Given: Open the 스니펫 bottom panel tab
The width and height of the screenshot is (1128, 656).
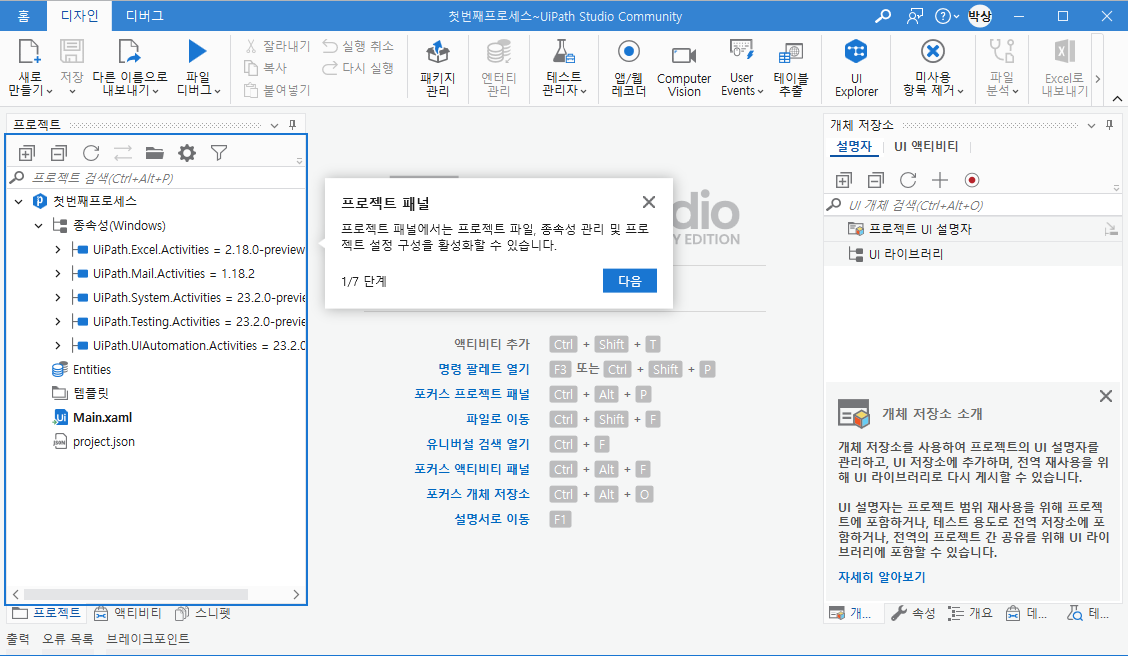Looking at the screenshot, I should point(204,613).
